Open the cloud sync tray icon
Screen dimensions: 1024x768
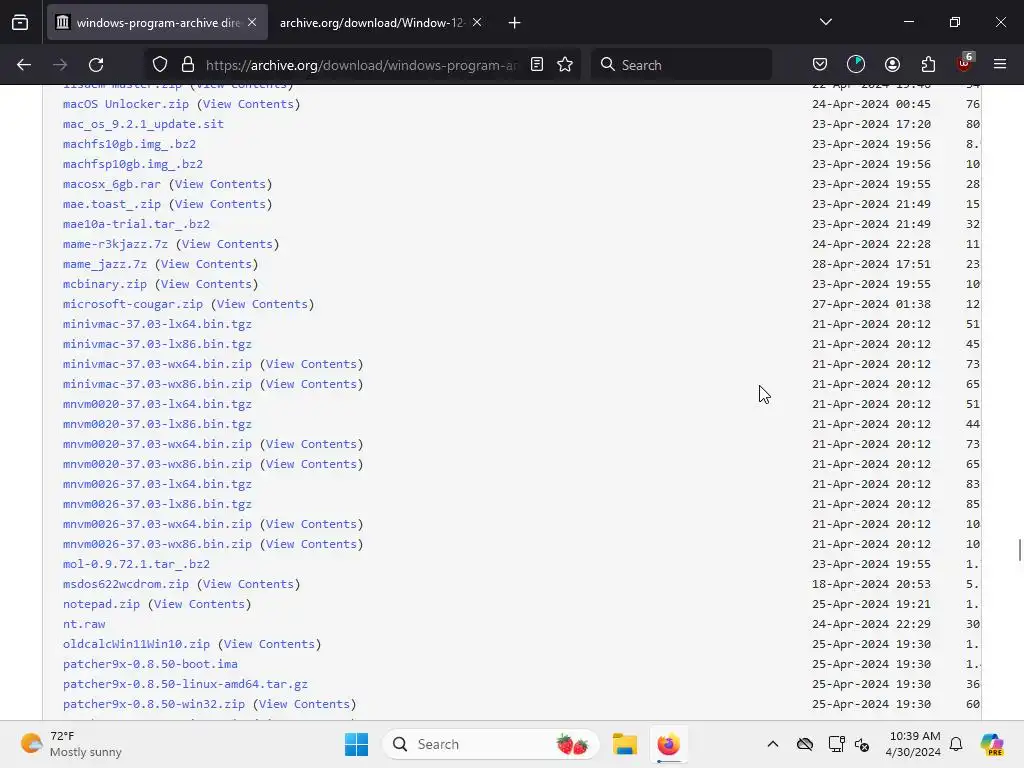tap(805, 744)
